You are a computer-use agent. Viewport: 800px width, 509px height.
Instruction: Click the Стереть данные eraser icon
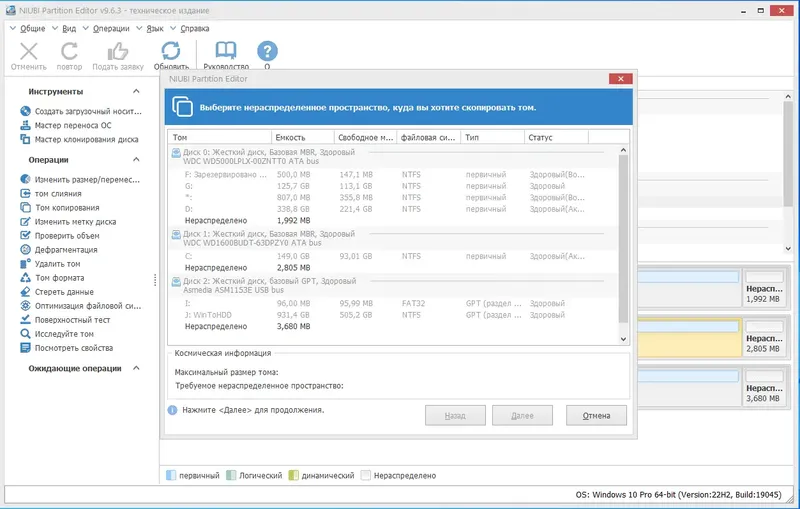click(x=26, y=291)
